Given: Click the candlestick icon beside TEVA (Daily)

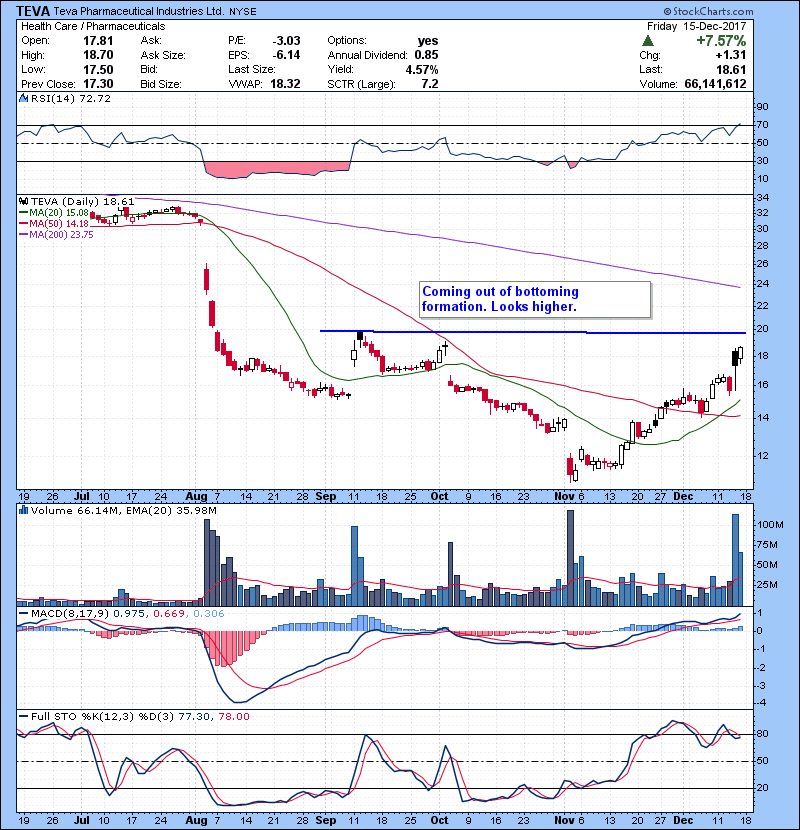Looking at the screenshot, I should 23,201.
